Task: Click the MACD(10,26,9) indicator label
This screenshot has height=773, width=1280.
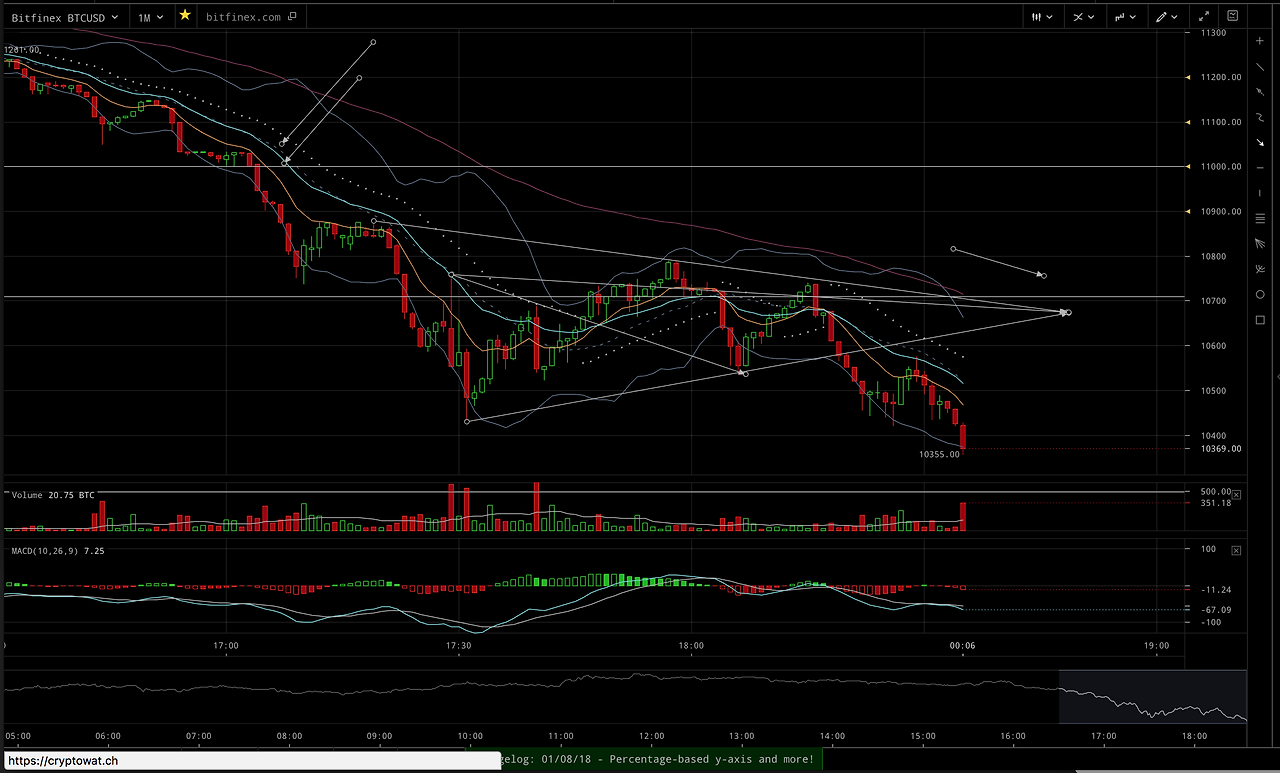Action: (x=59, y=551)
